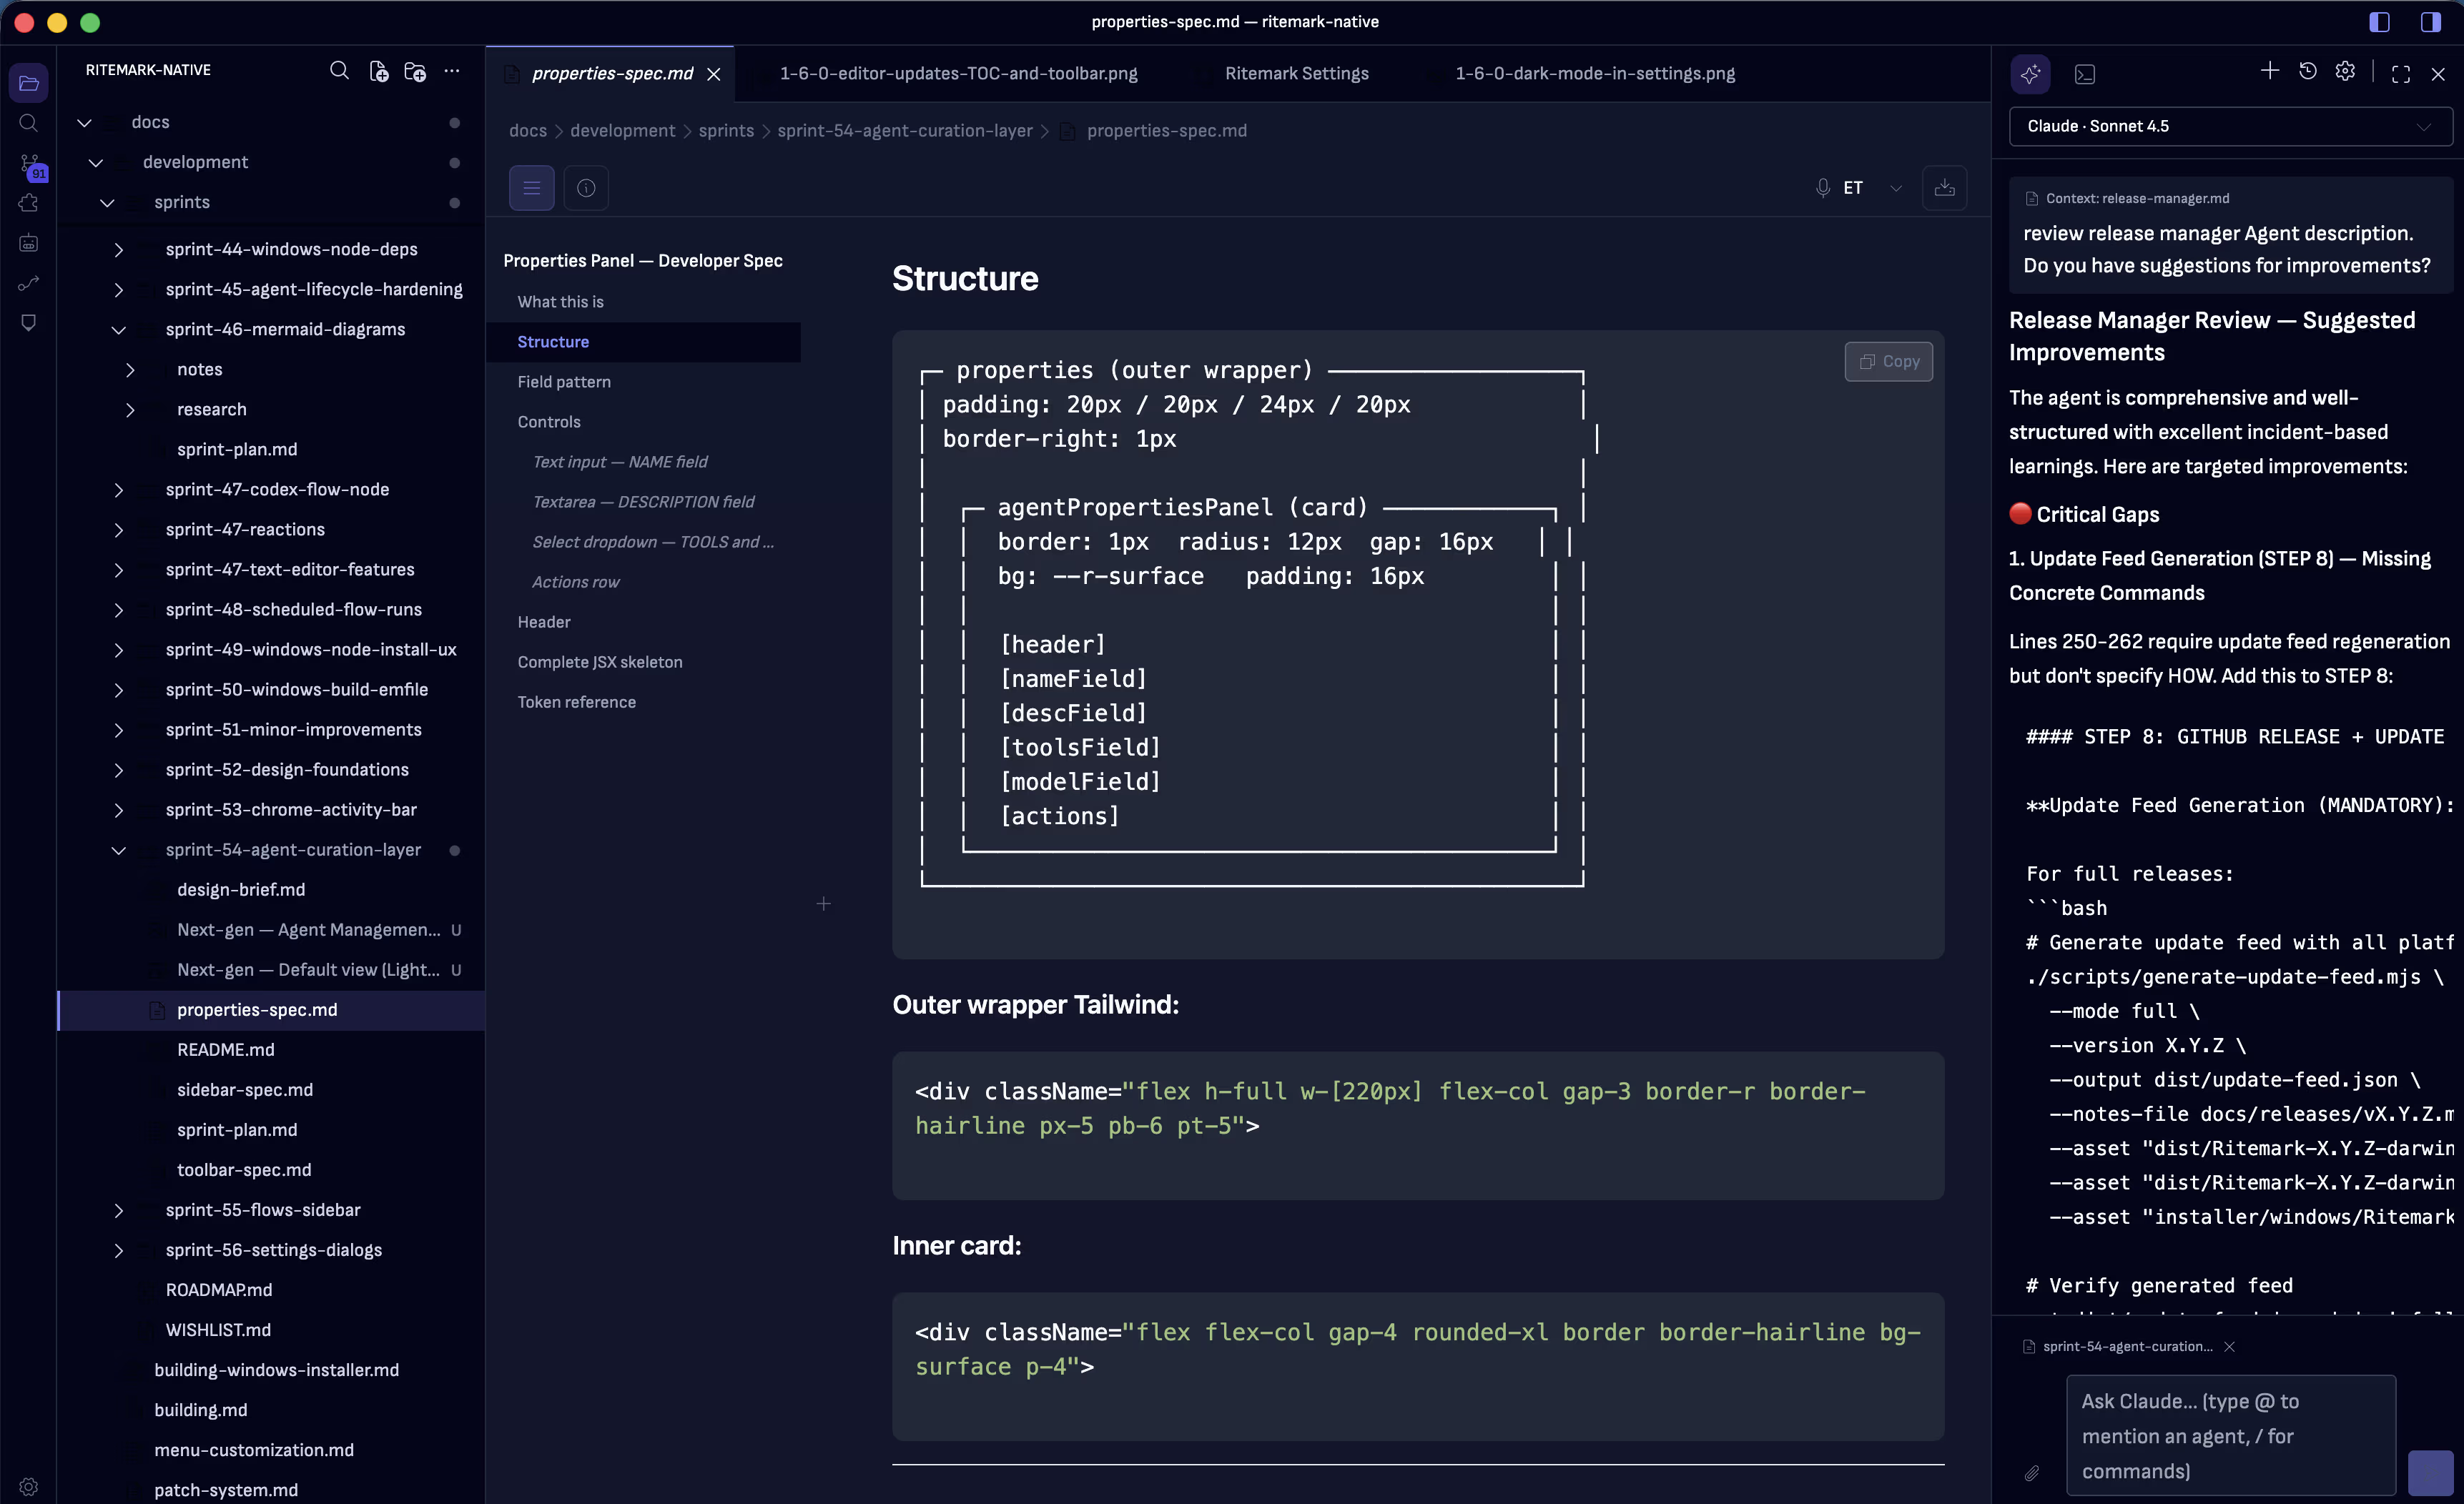
Task: Open the Search view in activity bar
Action: [28, 123]
